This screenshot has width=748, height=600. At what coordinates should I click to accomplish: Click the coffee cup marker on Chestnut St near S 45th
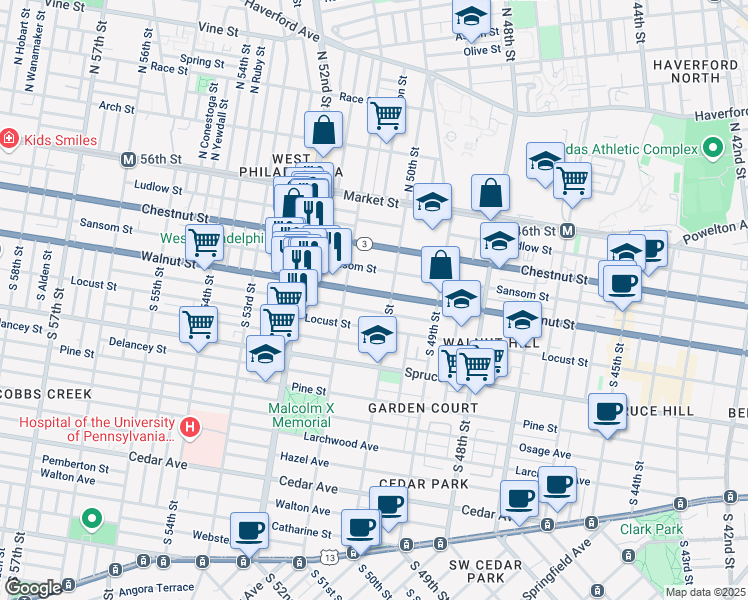pyautogui.click(x=622, y=285)
